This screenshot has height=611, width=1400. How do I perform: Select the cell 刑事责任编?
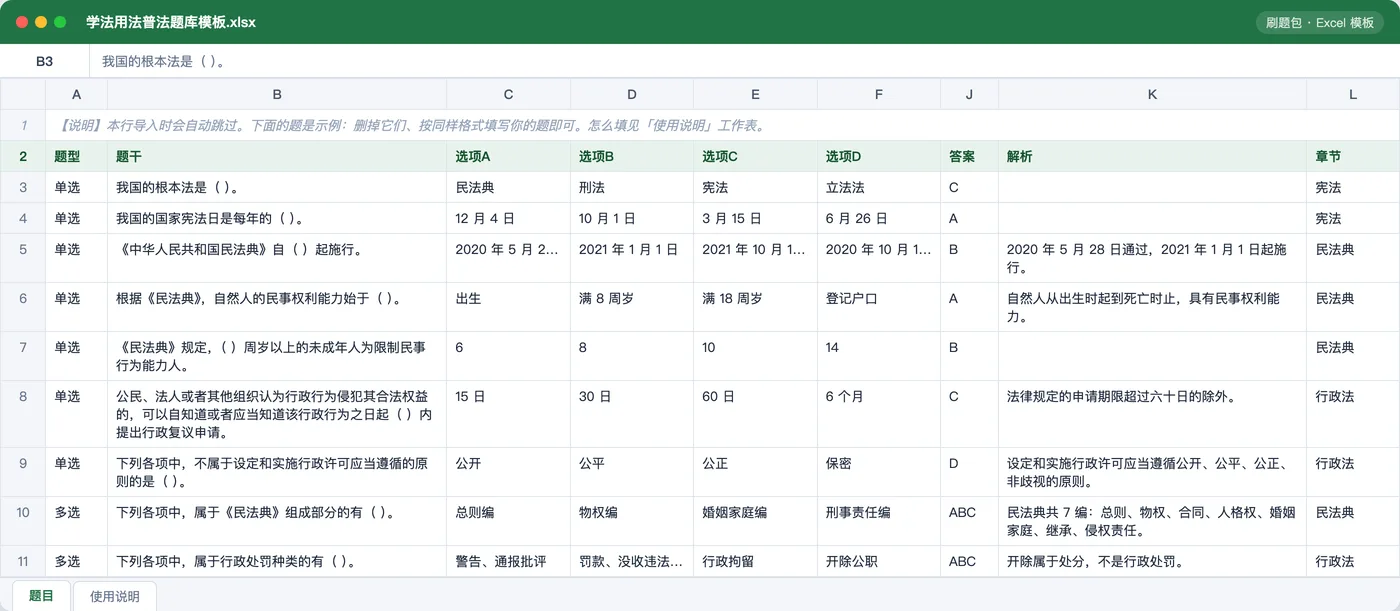[879, 521]
